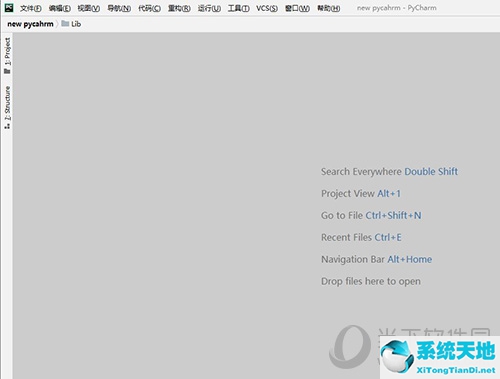Screen dimensions: 500x379
Task: Select Lib text in navigation breadcrumb
Action: (76, 24)
